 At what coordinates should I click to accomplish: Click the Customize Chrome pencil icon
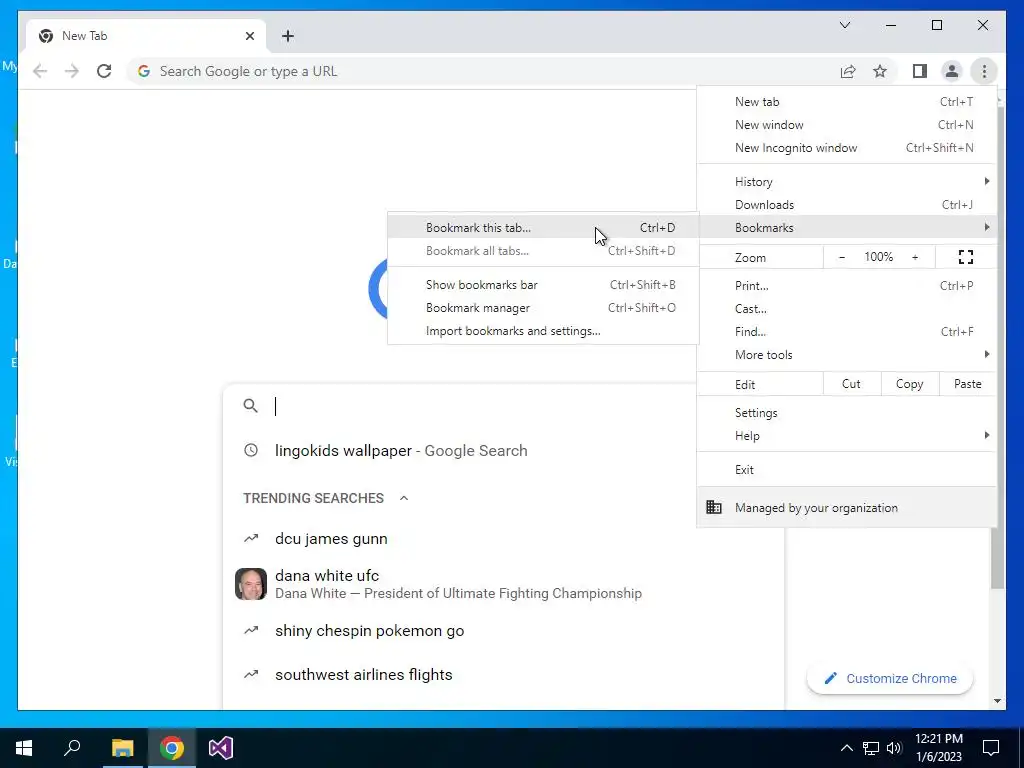click(830, 679)
